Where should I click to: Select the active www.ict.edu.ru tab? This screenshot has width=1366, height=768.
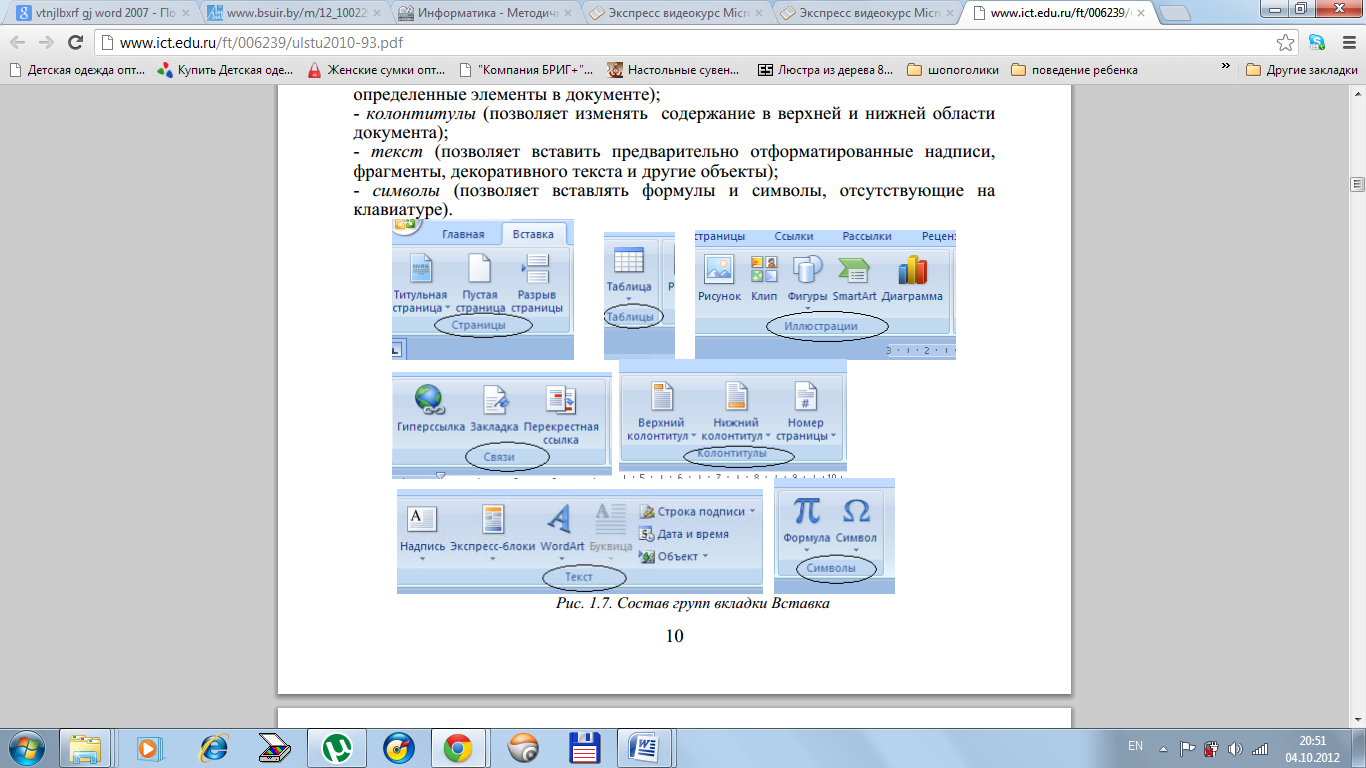point(1058,13)
